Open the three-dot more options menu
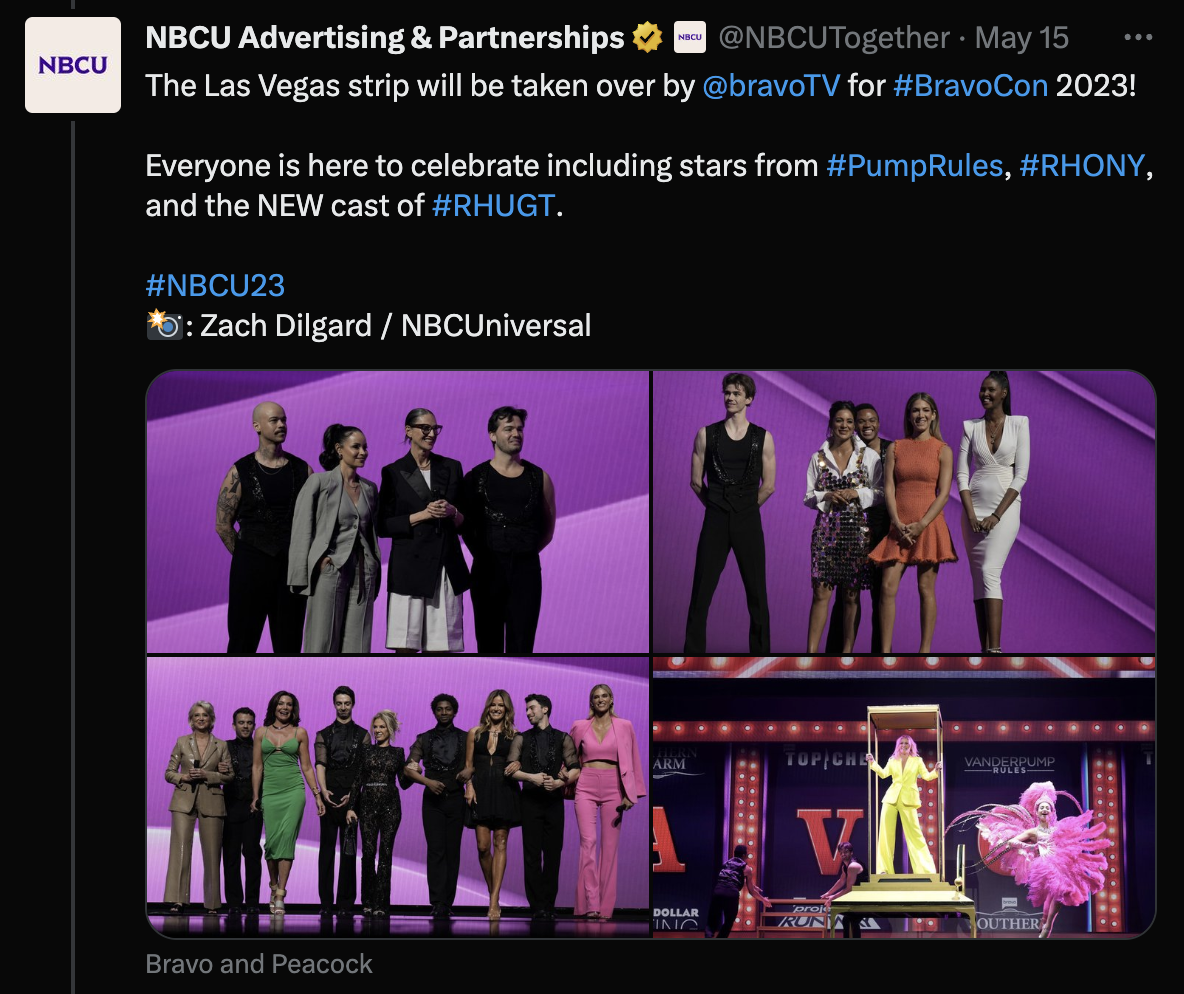 (x=1138, y=37)
